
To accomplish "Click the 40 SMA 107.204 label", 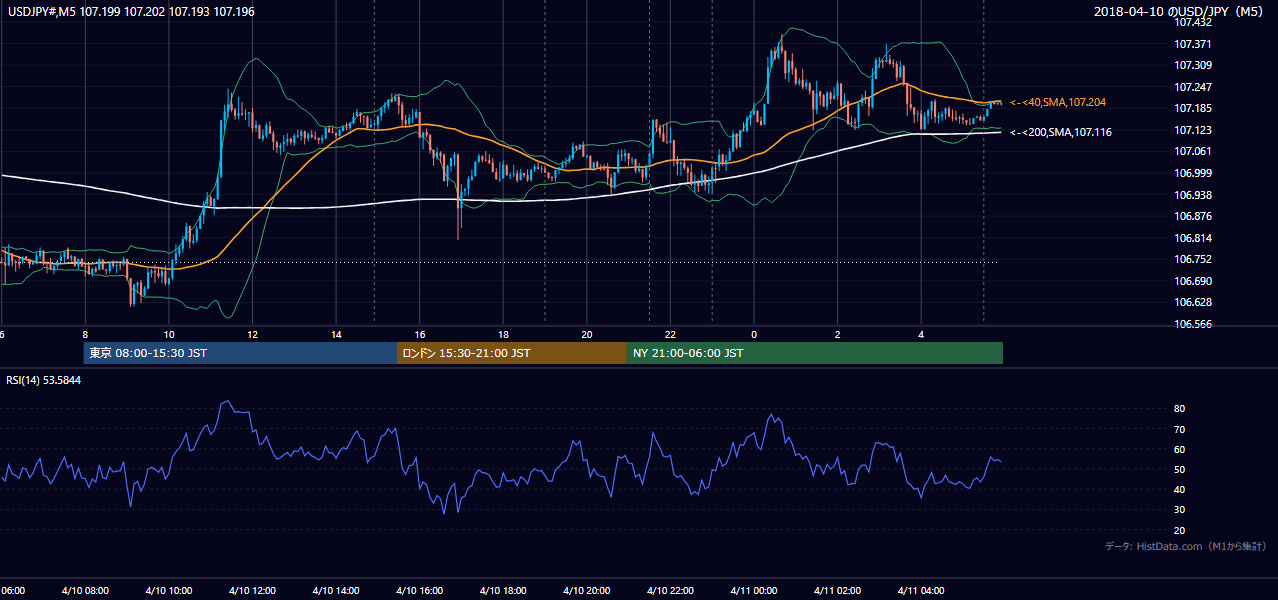I will (1058, 102).
